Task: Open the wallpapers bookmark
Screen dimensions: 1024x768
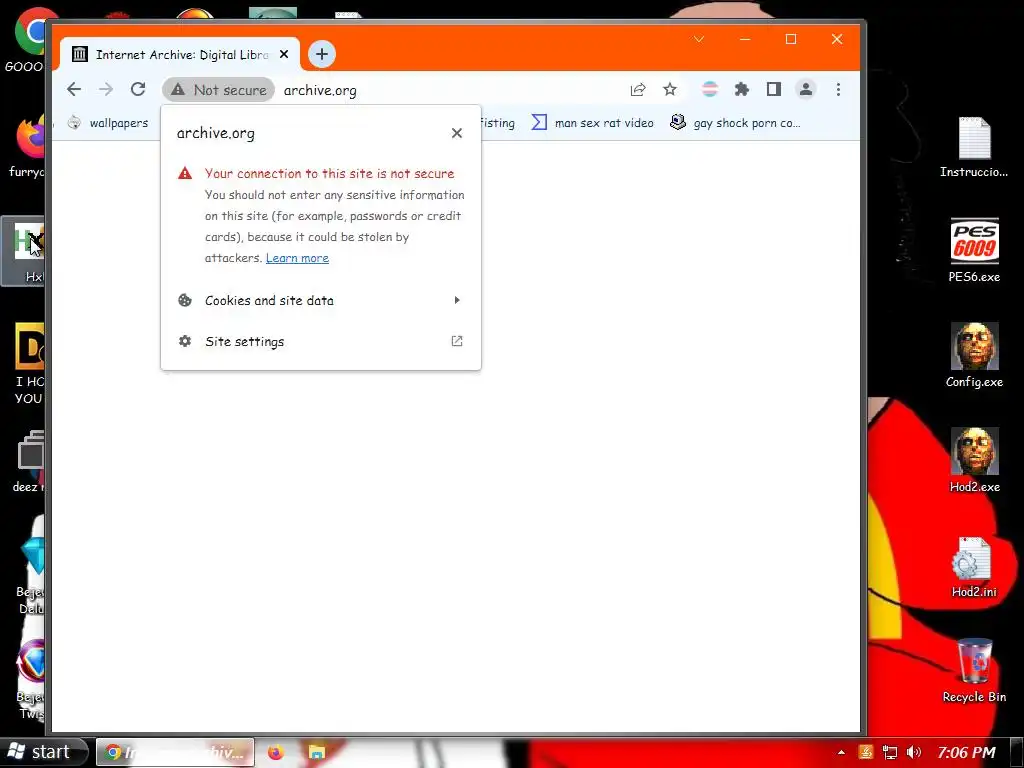Action: click(x=108, y=123)
